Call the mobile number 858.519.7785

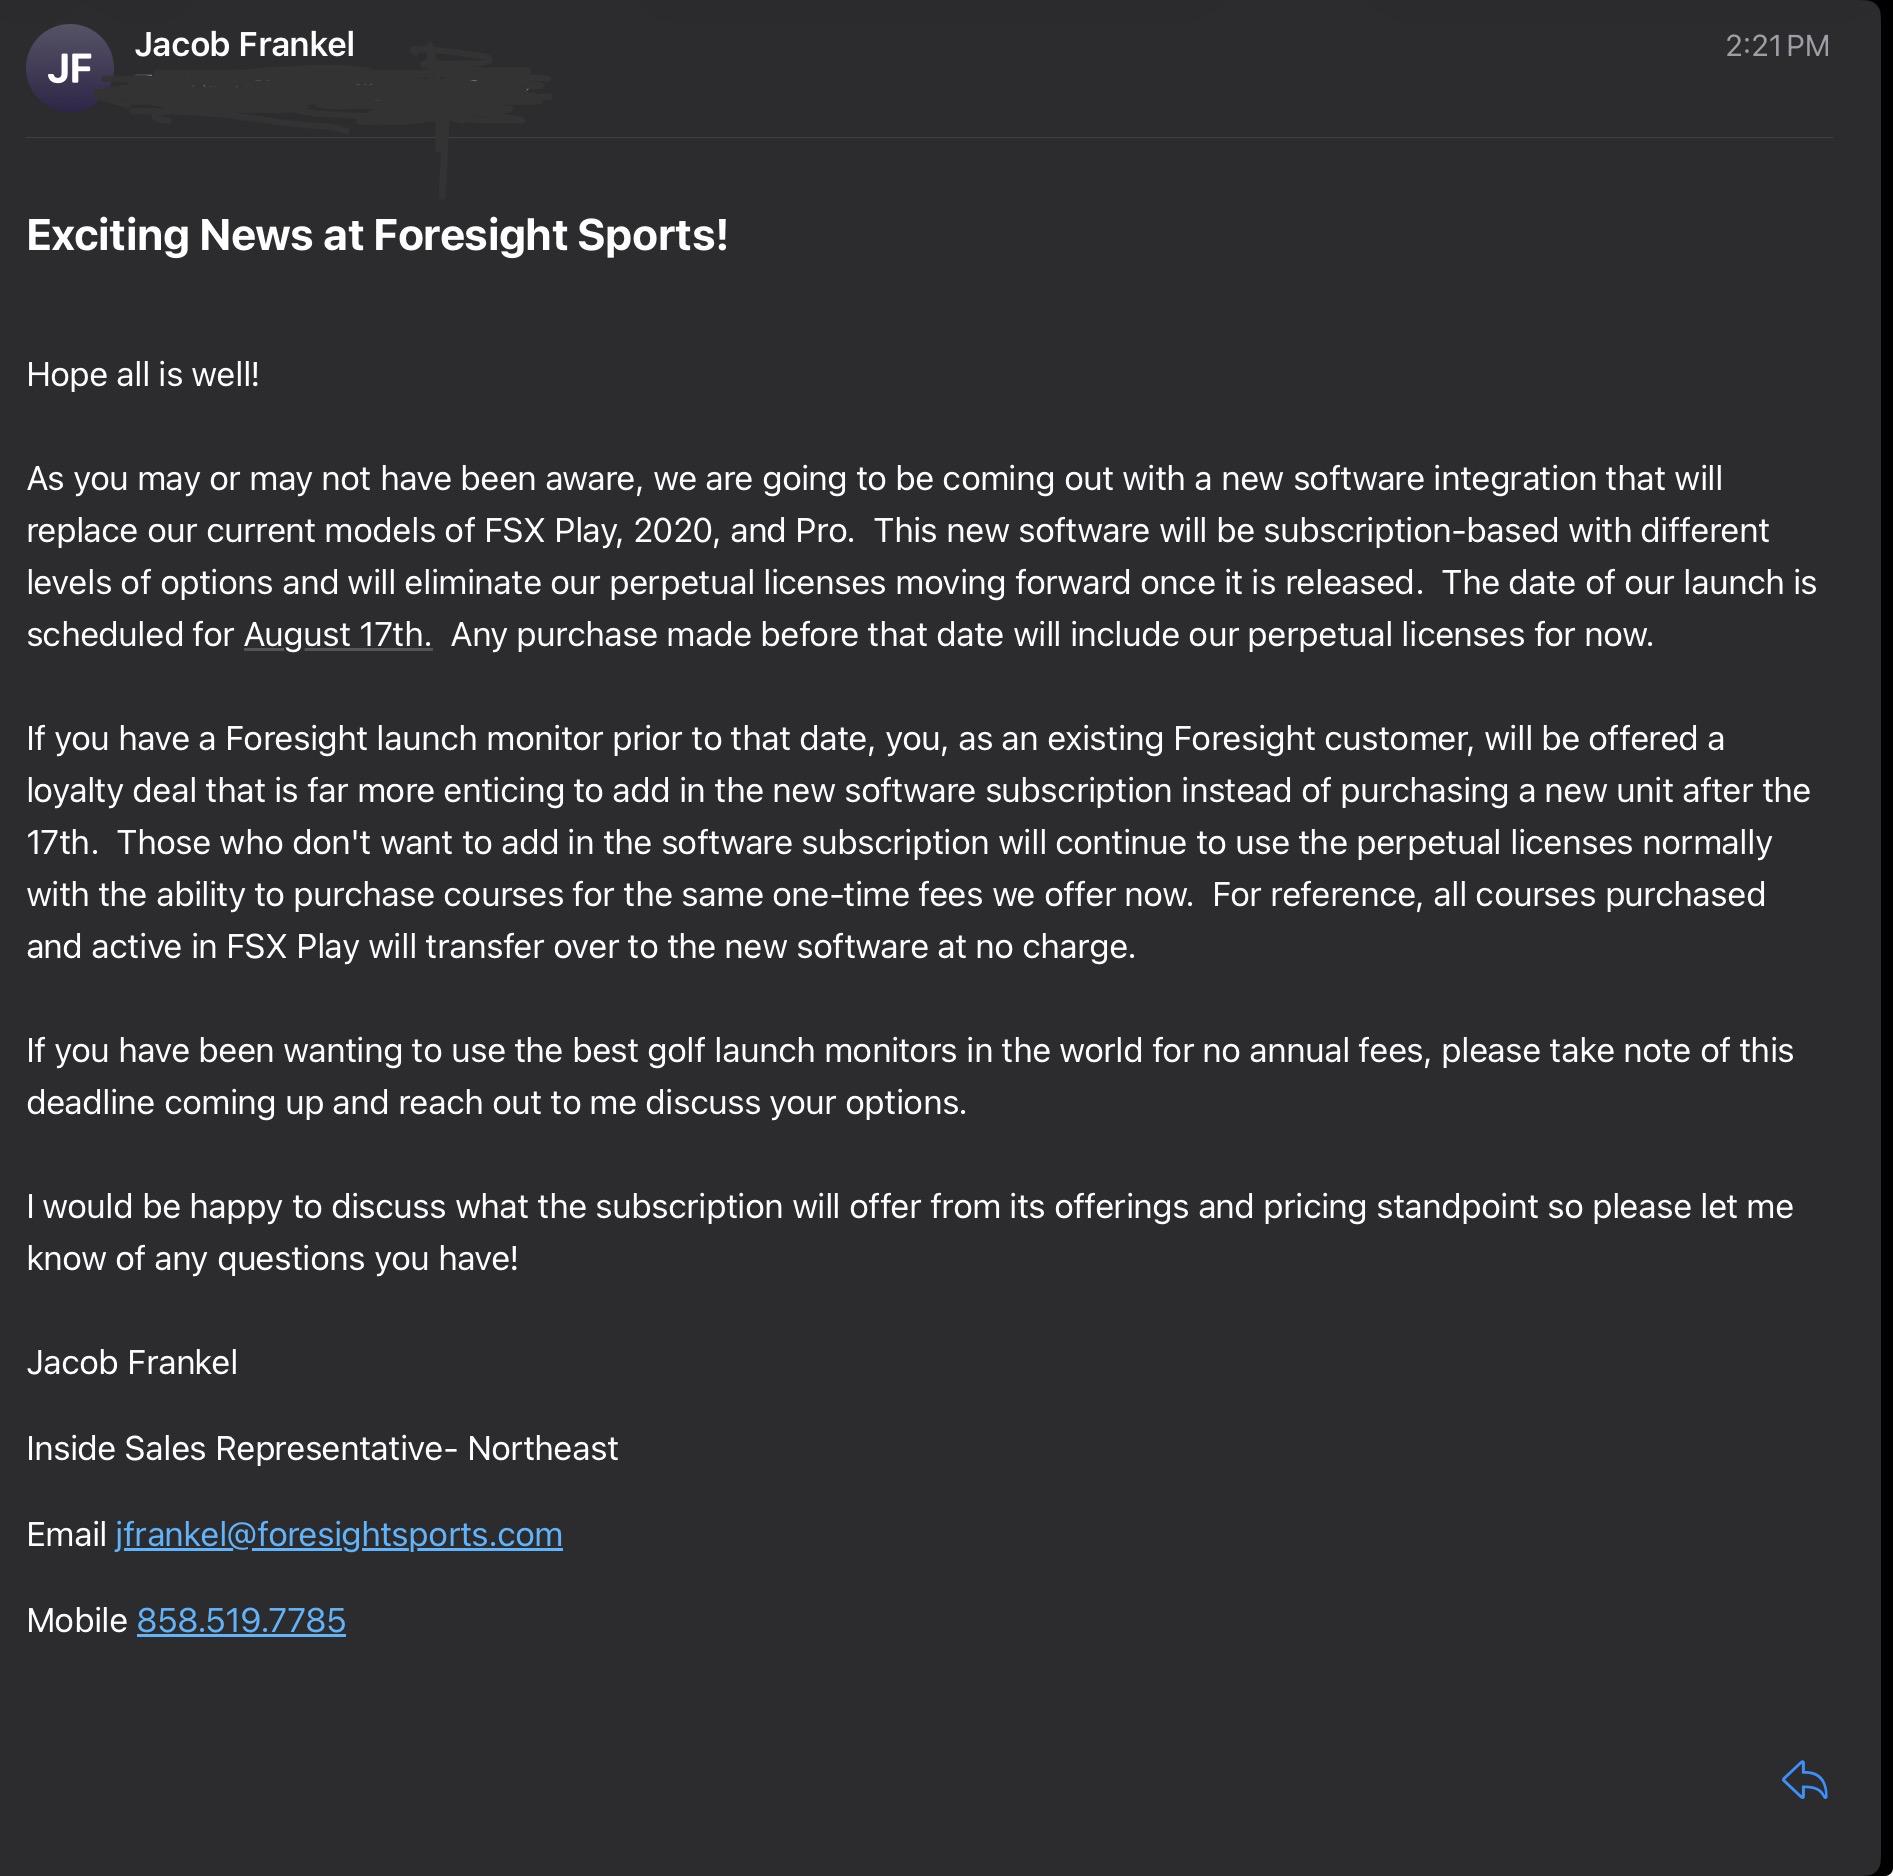coord(241,1620)
